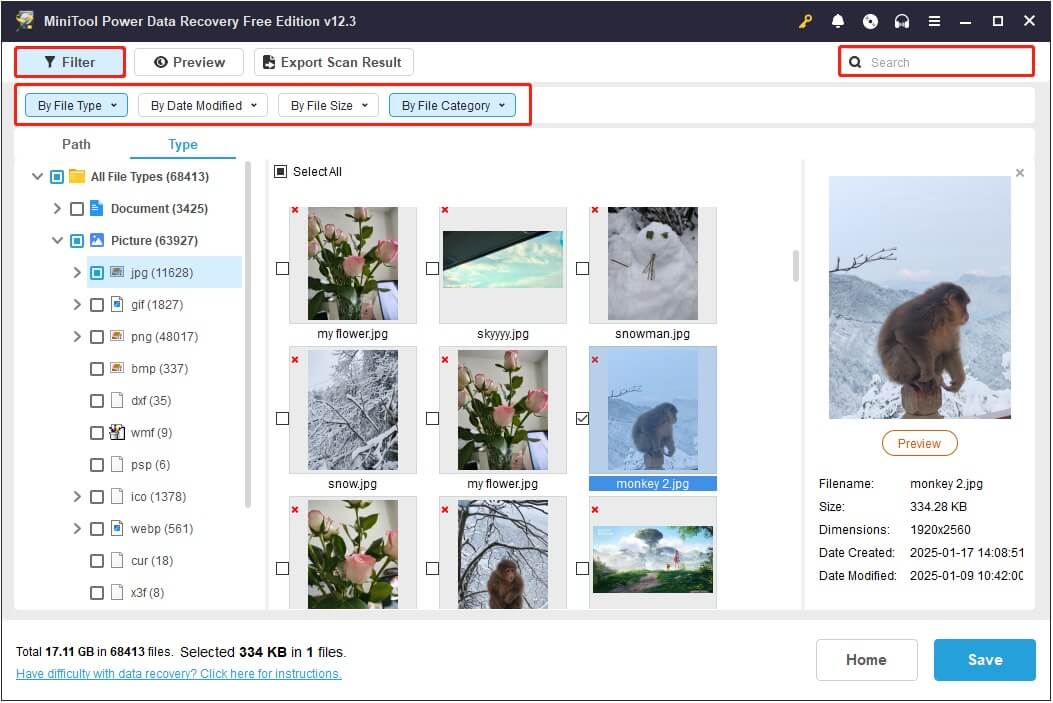Viewport: 1053px width, 703px height.
Task: Open the By Date Modified dropdown
Action: (x=203, y=105)
